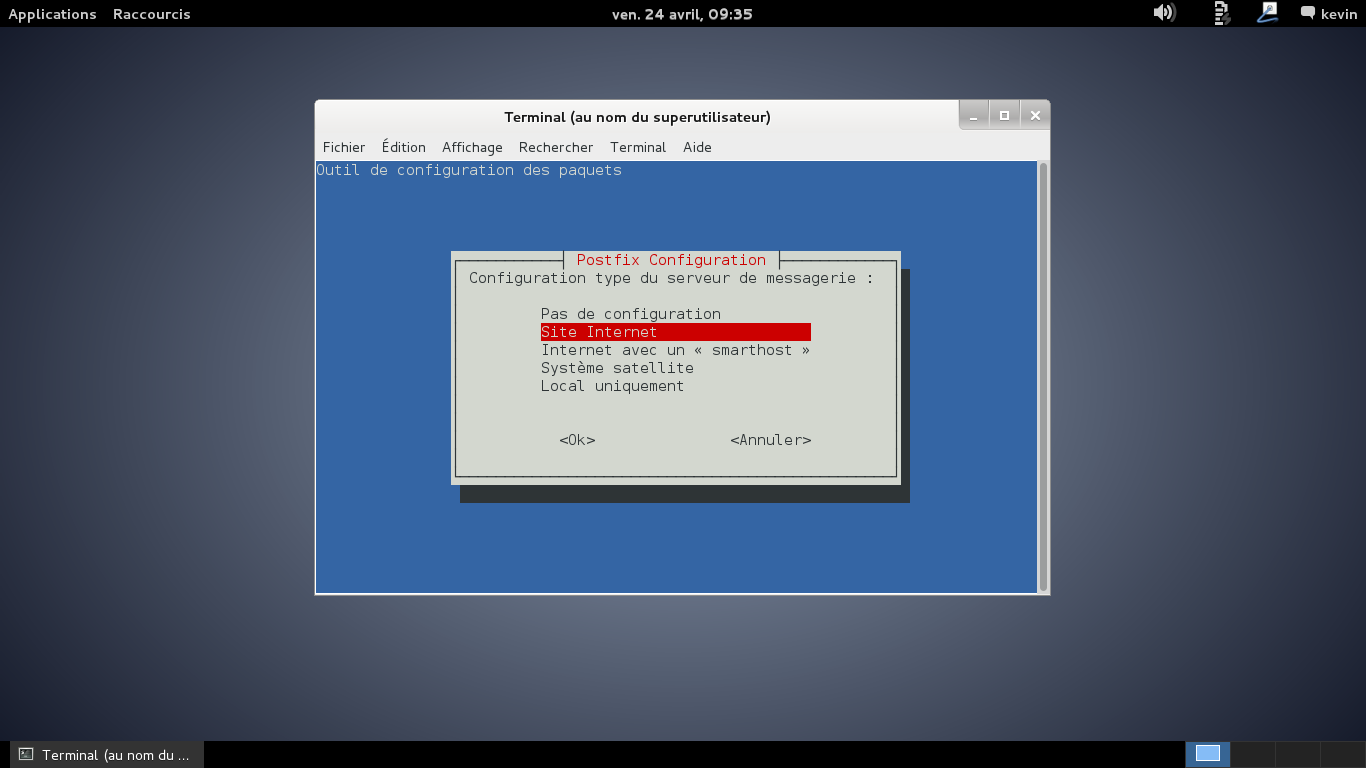This screenshot has width=1366, height=768.
Task: Open the Fichier menu
Action: point(344,147)
